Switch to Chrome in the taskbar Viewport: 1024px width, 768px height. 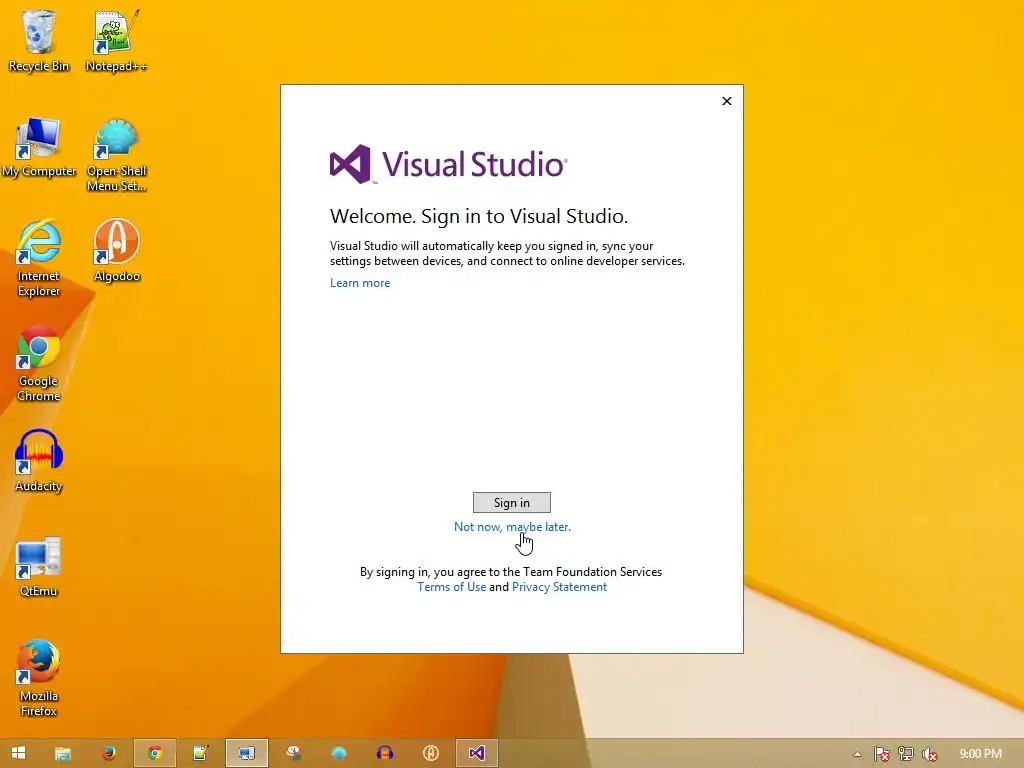pyautogui.click(x=155, y=753)
